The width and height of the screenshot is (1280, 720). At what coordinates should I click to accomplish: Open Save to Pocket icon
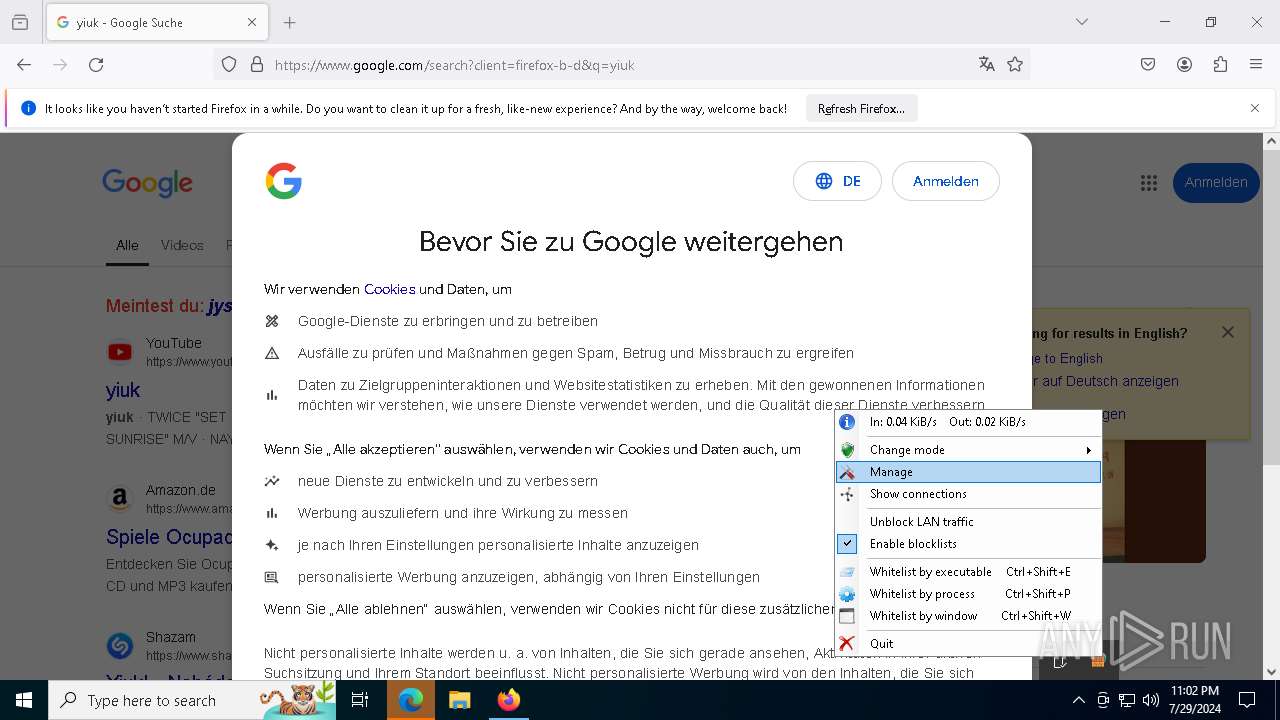(1148, 64)
